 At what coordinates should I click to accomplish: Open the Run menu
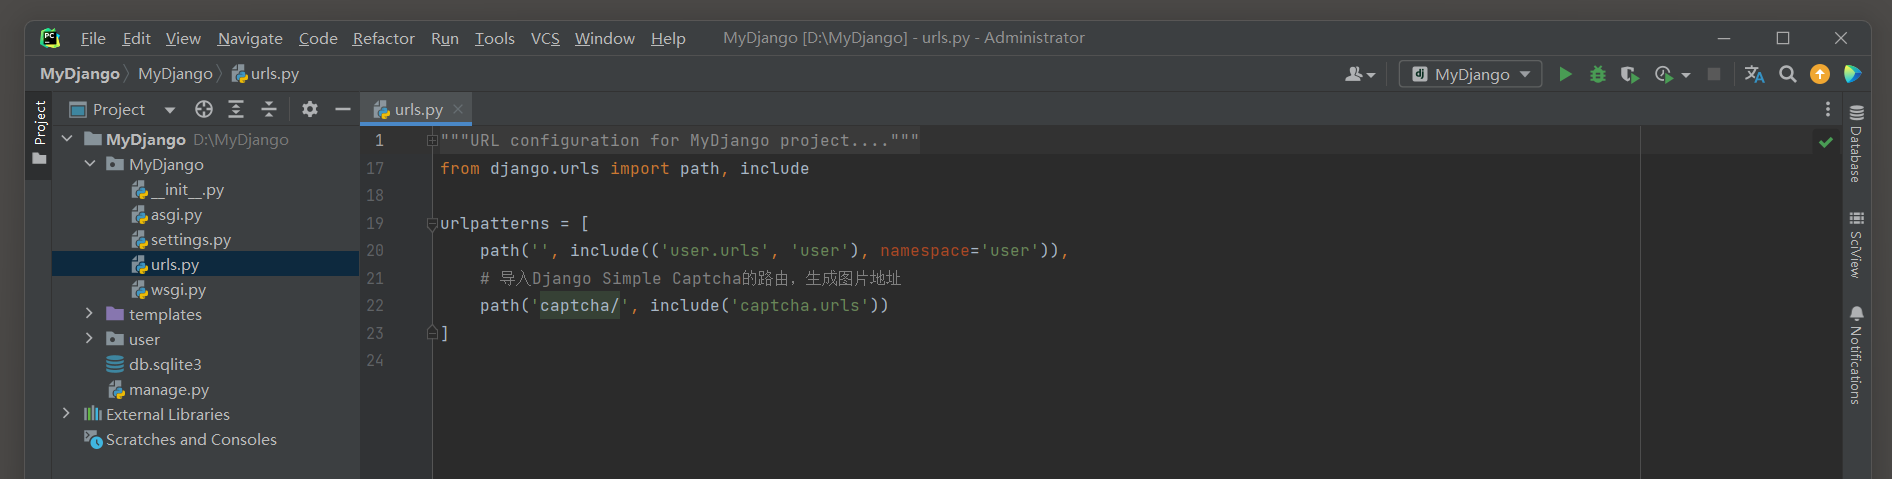(445, 38)
